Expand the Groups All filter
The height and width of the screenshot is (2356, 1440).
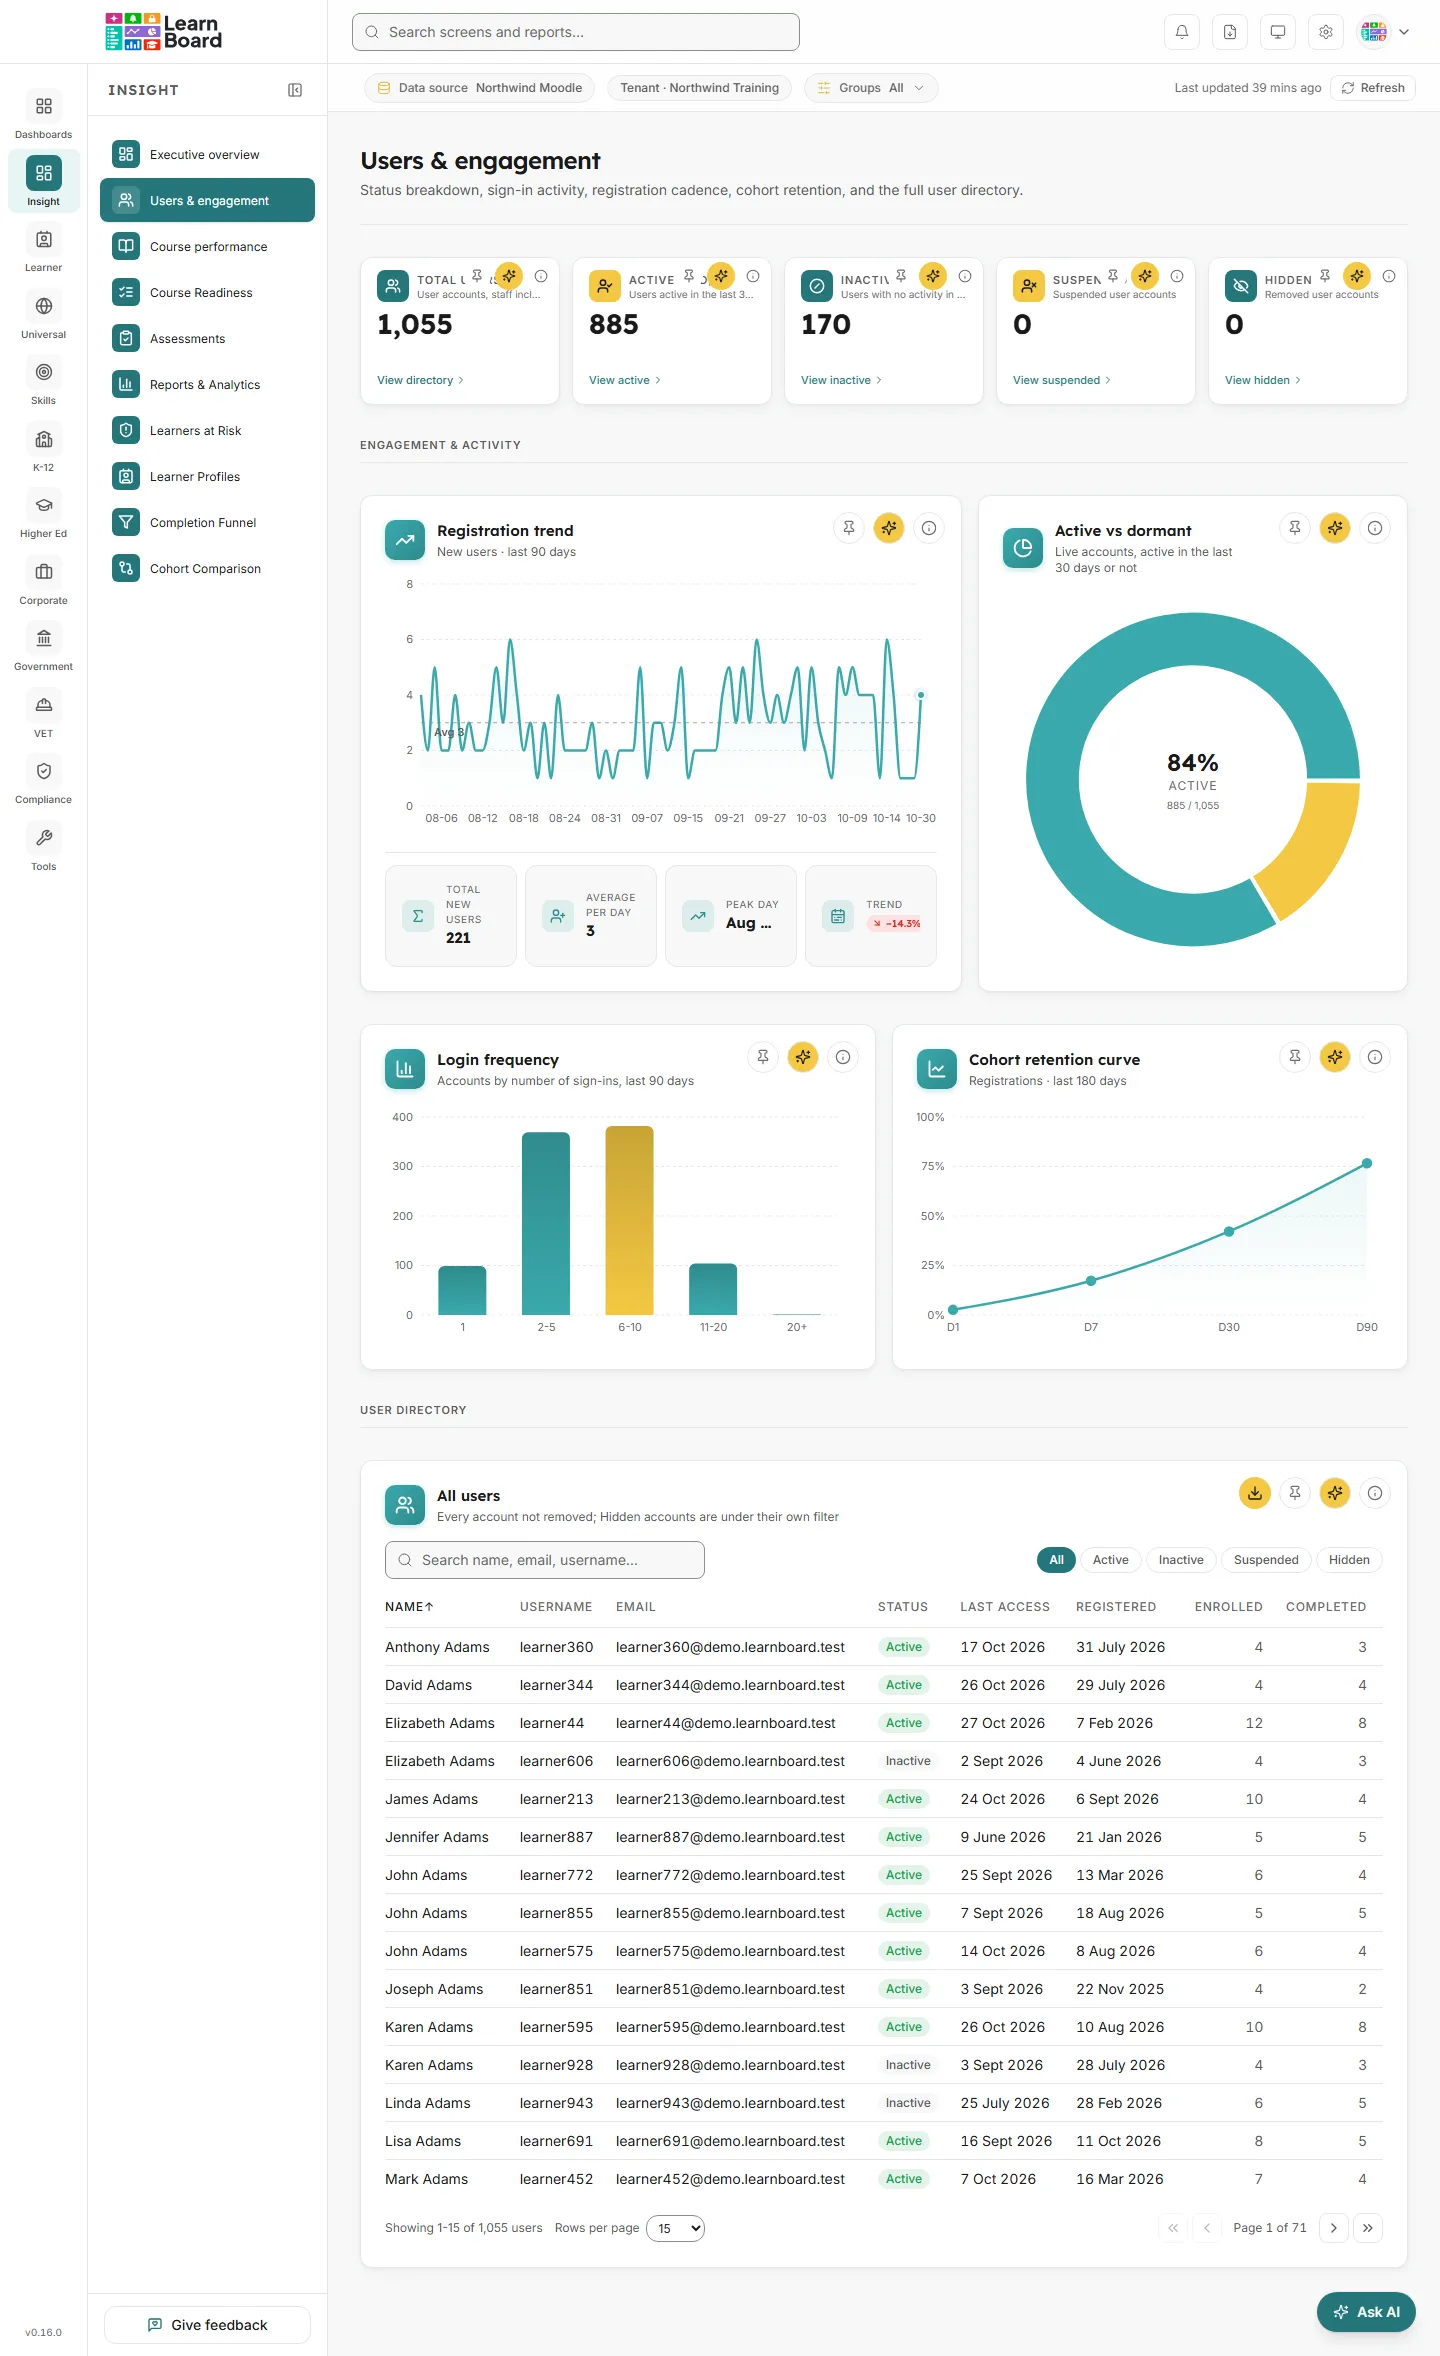(x=871, y=88)
